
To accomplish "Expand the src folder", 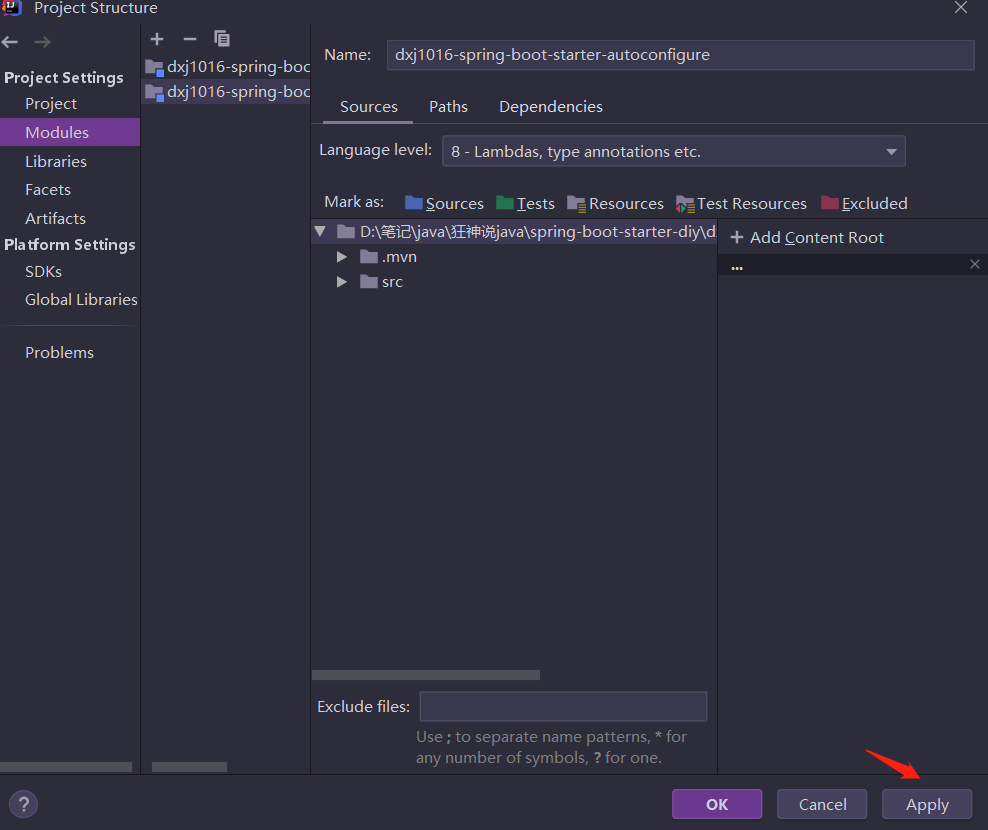I will click(342, 282).
